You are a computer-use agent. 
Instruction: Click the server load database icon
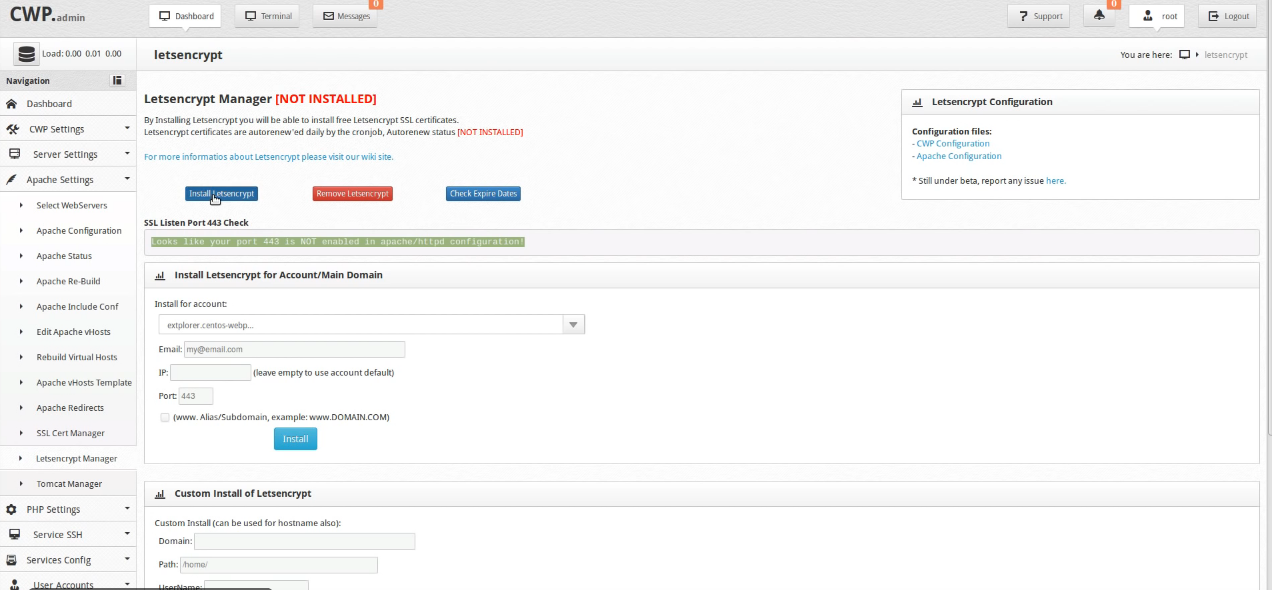pos(26,54)
